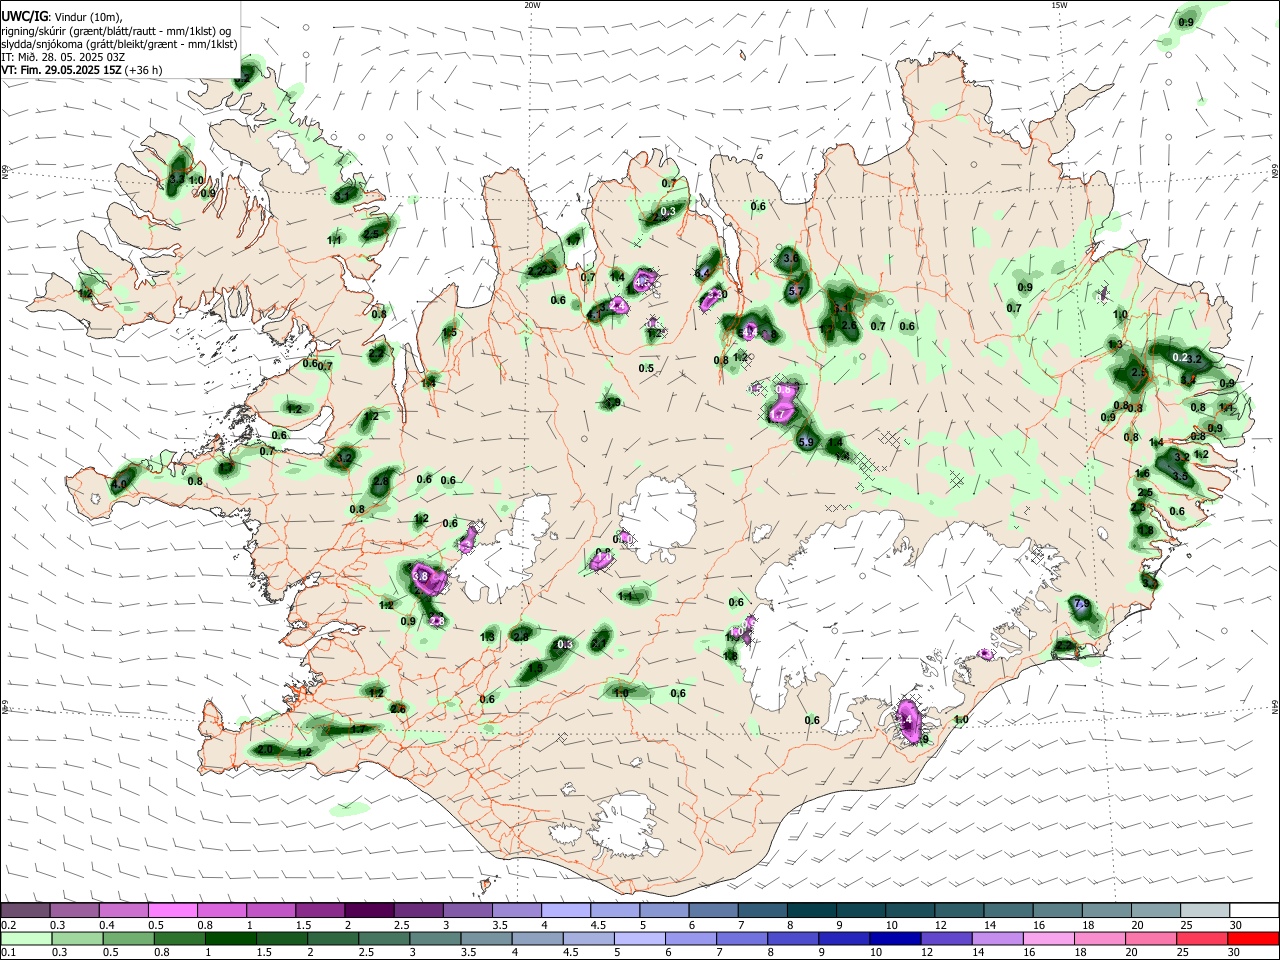Click the '15W' longitude label
This screenshot has width=1280, height=960.
pos(1059,5)
